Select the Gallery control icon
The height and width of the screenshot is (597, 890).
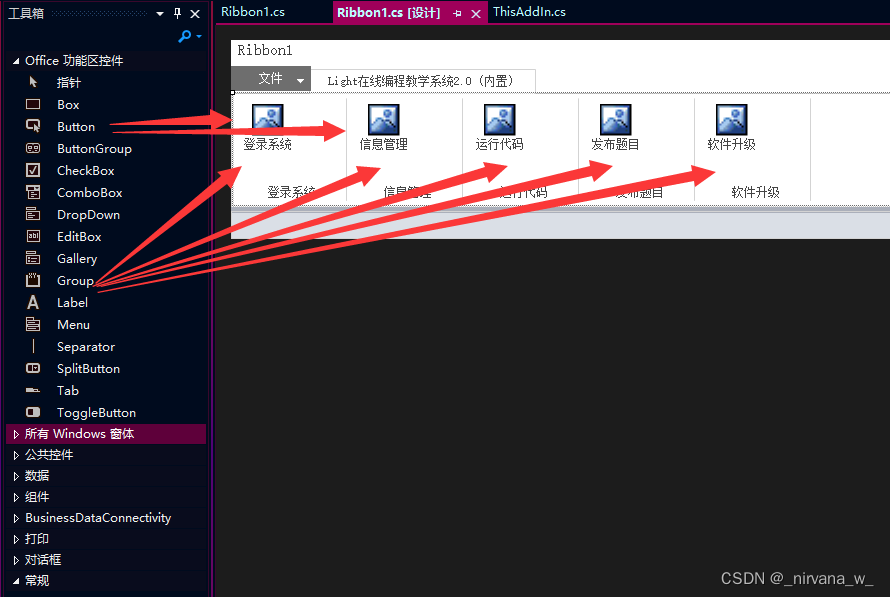point(33,258)
